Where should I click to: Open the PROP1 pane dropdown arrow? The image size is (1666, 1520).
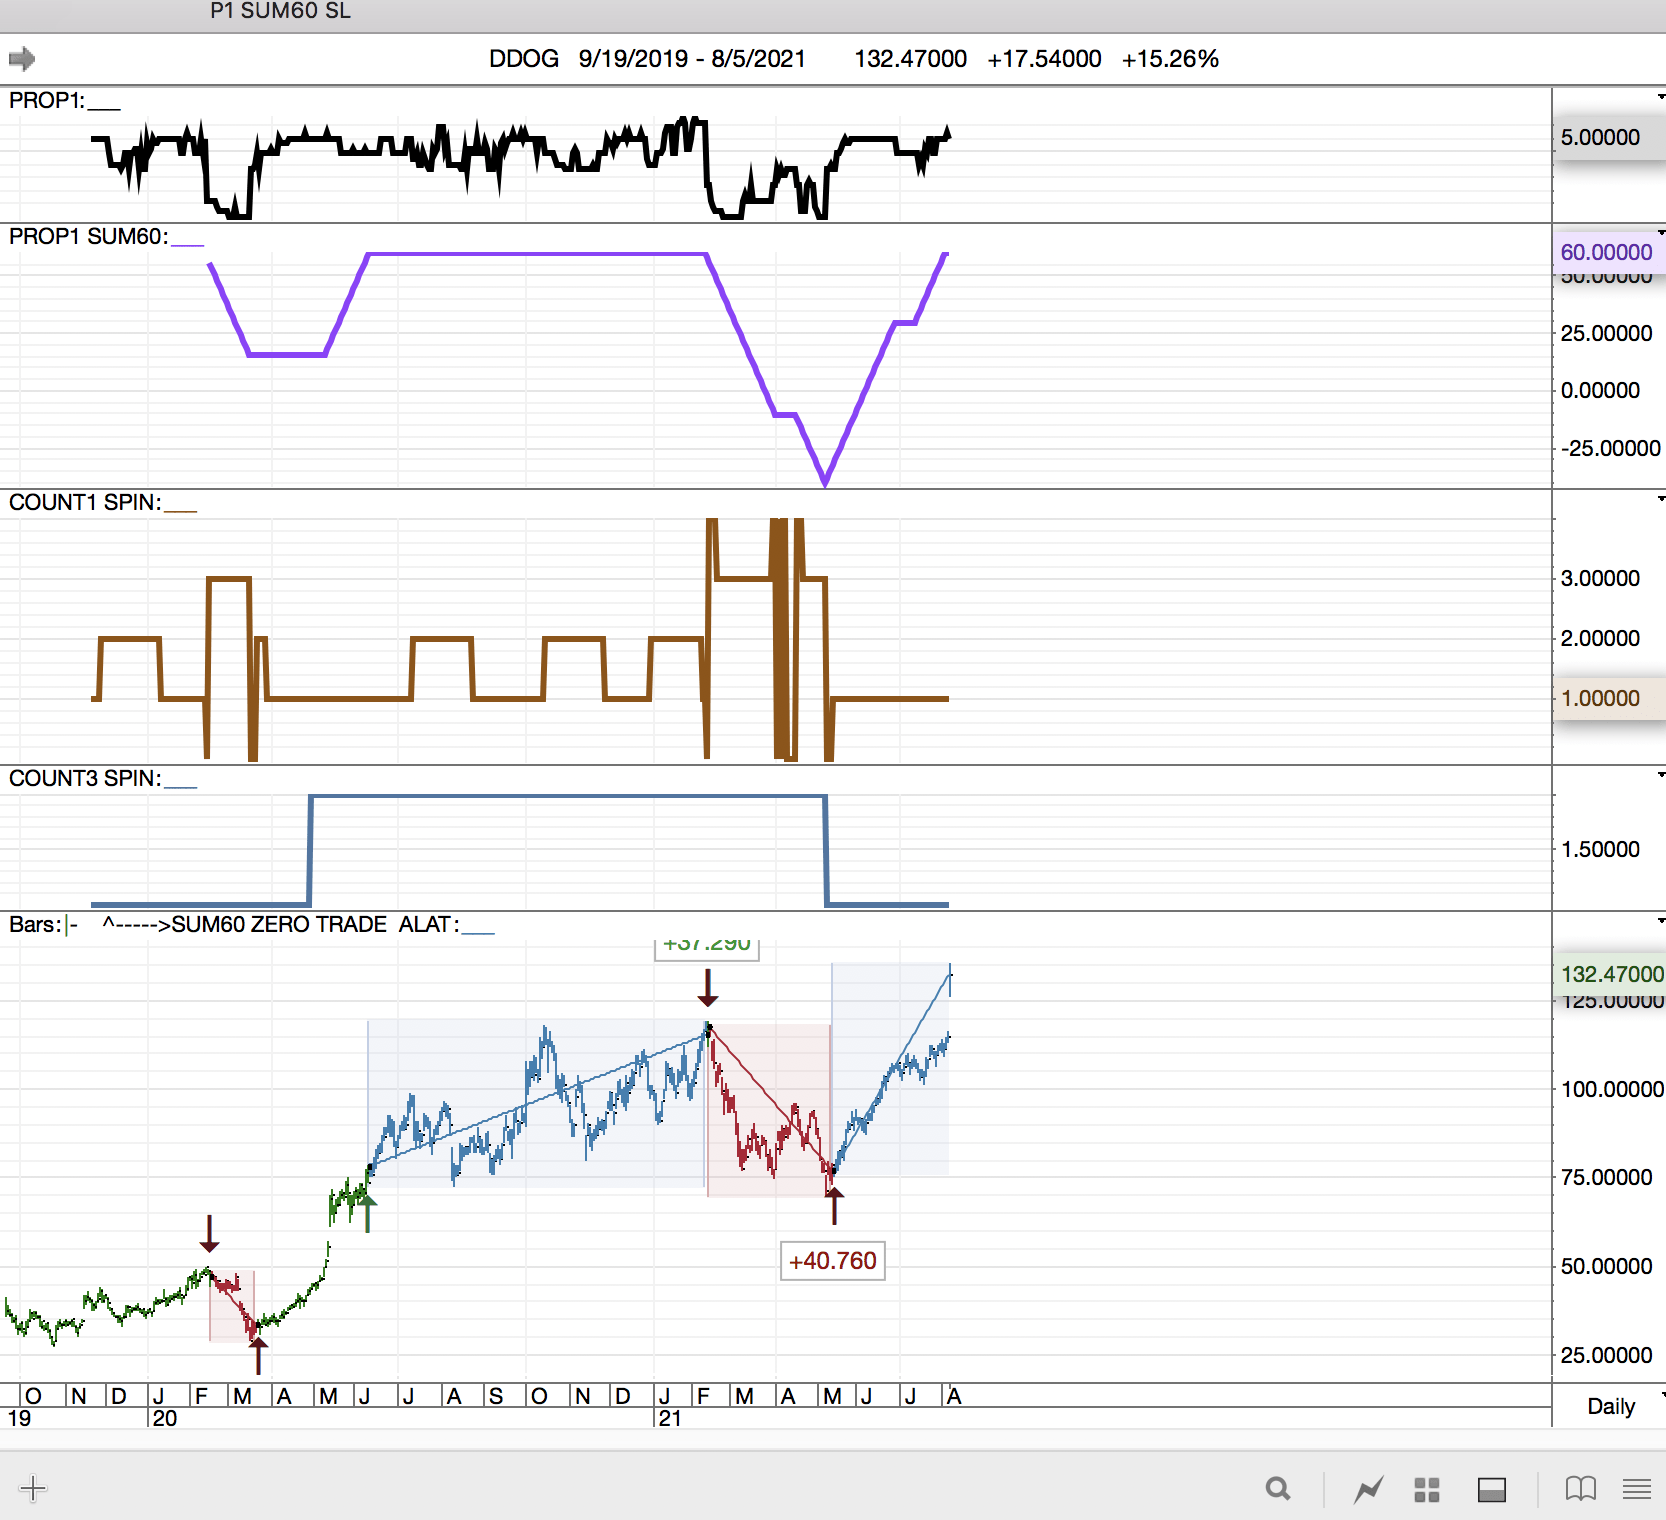tap(1660, 97)
